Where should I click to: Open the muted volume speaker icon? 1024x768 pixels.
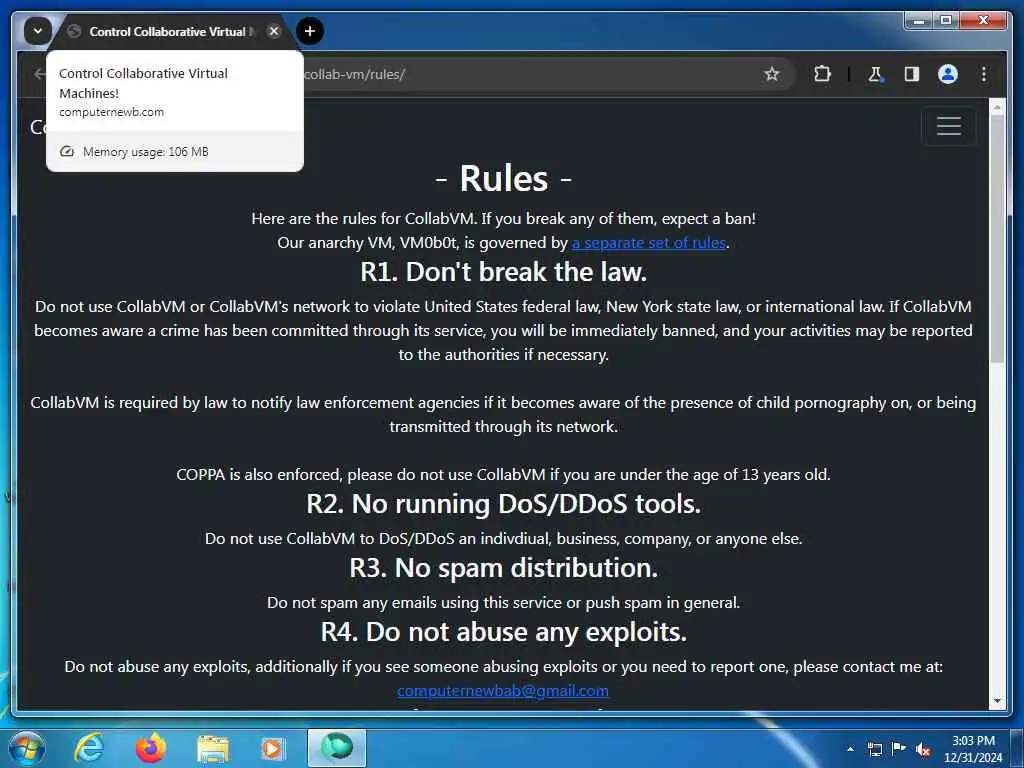coord(923,749)
